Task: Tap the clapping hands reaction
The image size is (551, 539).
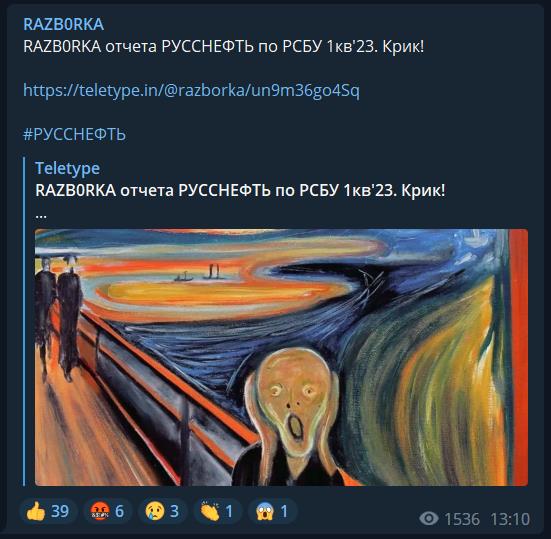Action: pos(217,511)
